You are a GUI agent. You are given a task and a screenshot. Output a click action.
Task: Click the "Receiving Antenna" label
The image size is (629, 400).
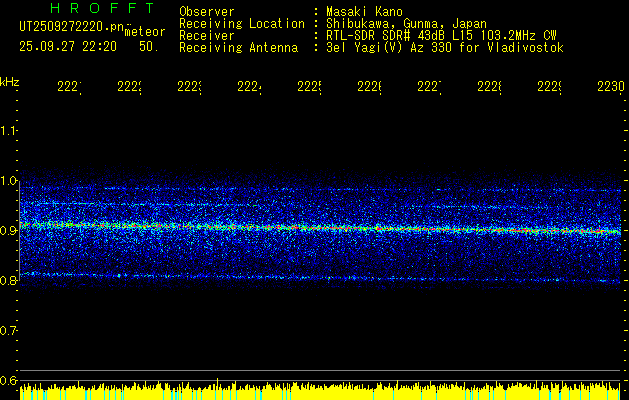238,48
